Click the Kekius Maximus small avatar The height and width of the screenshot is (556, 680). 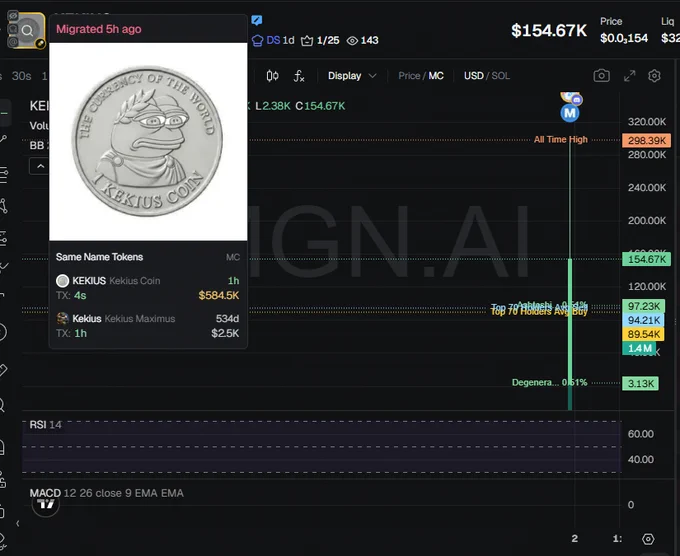tap(62, 319)
